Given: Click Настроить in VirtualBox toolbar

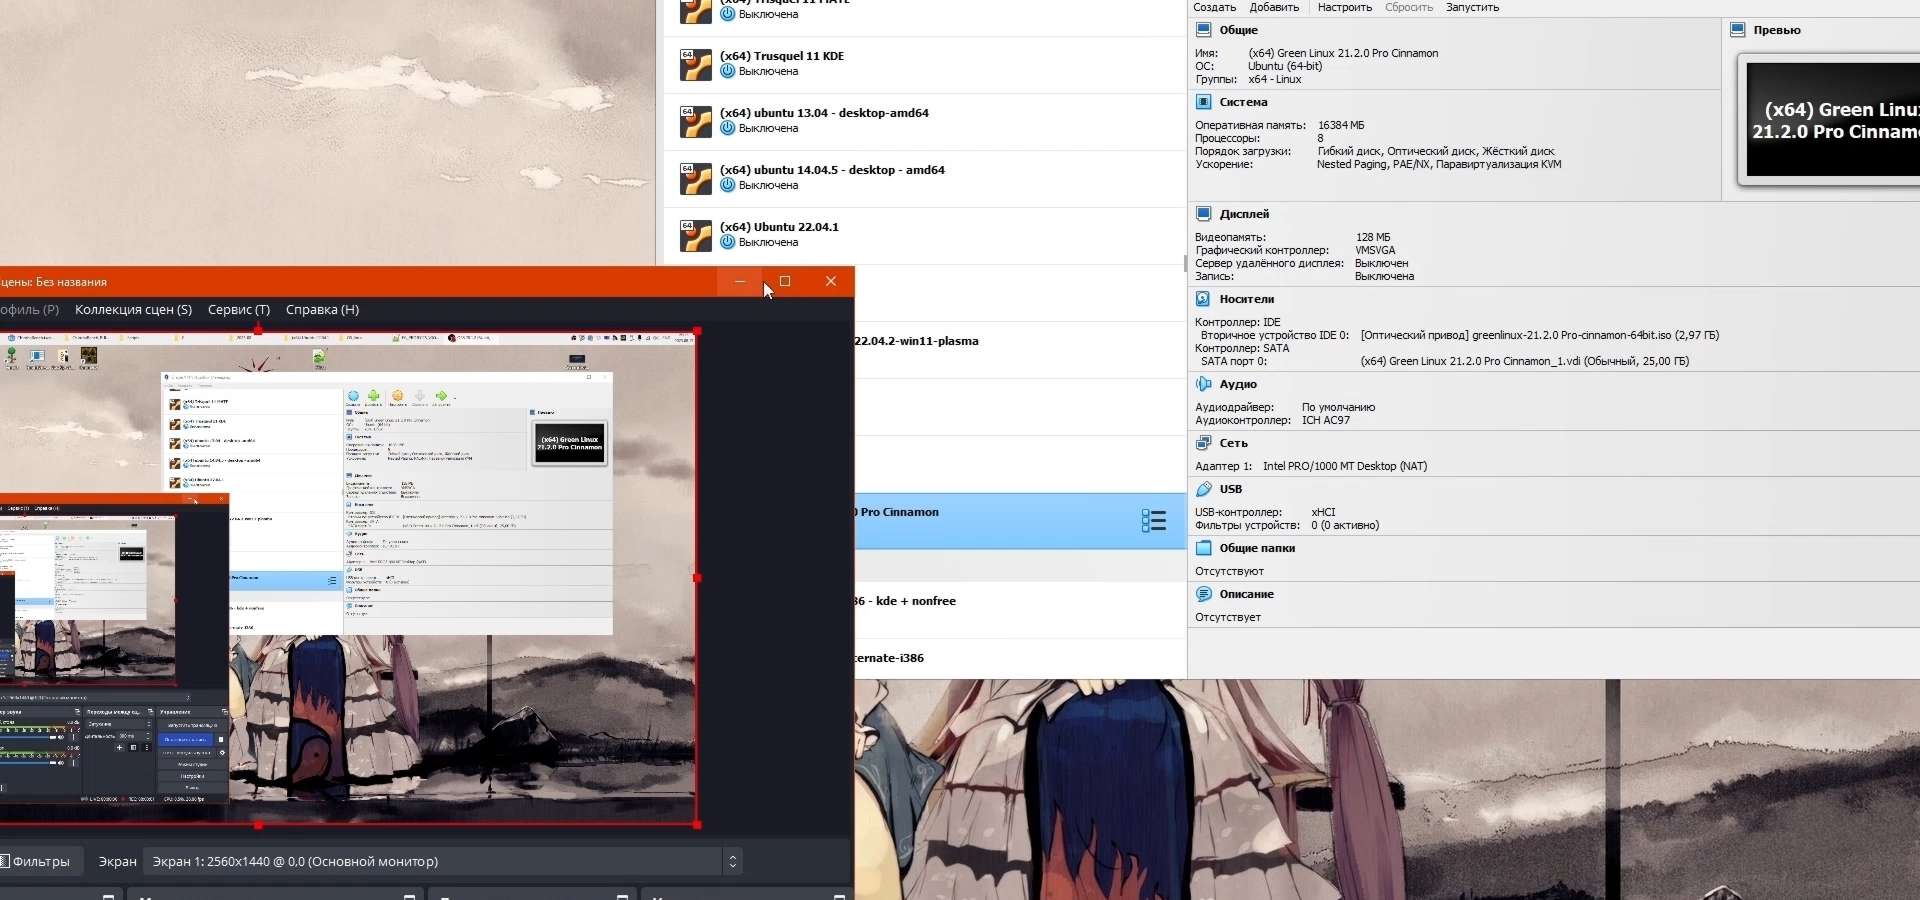Looking at the screenshot, I should (1345, 7).
